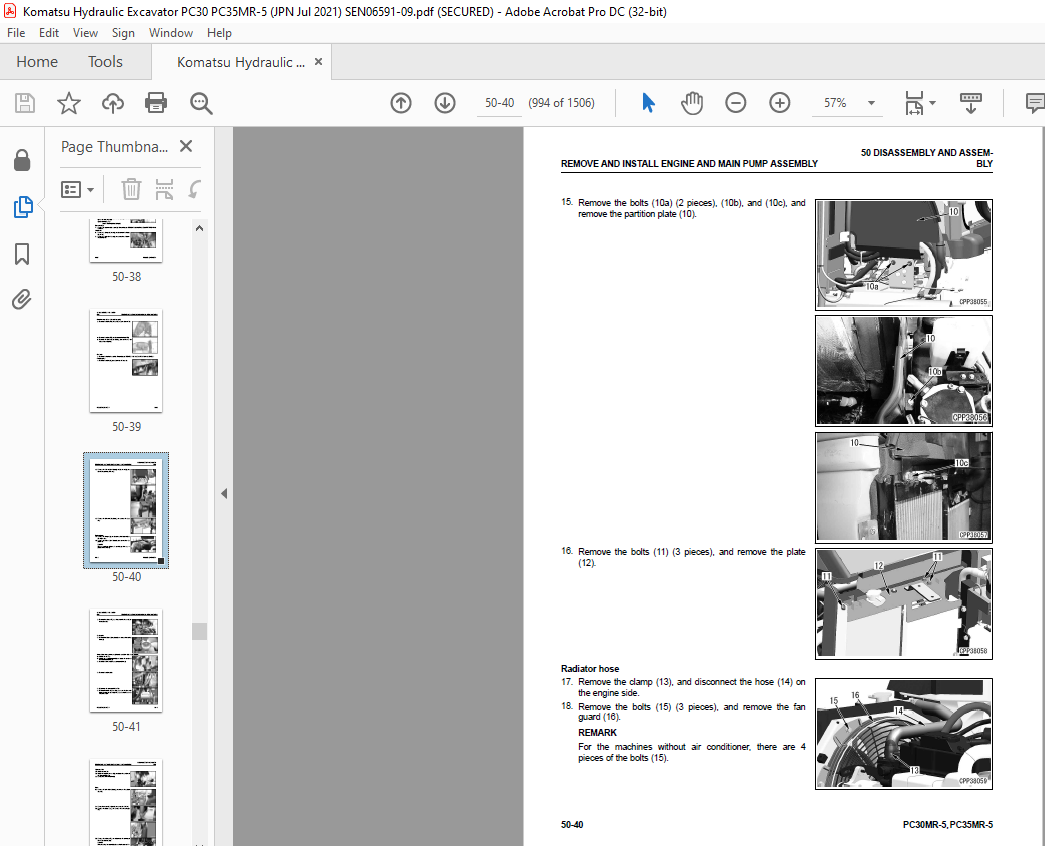The image size is (1045, 846).
Task: Open the View menu
Action: point(85,33)
